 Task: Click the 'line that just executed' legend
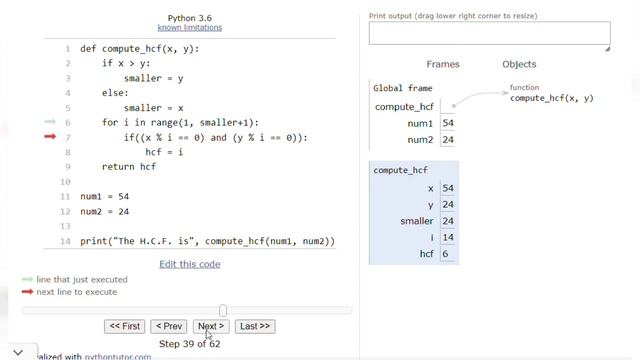[x=82, y=280]
